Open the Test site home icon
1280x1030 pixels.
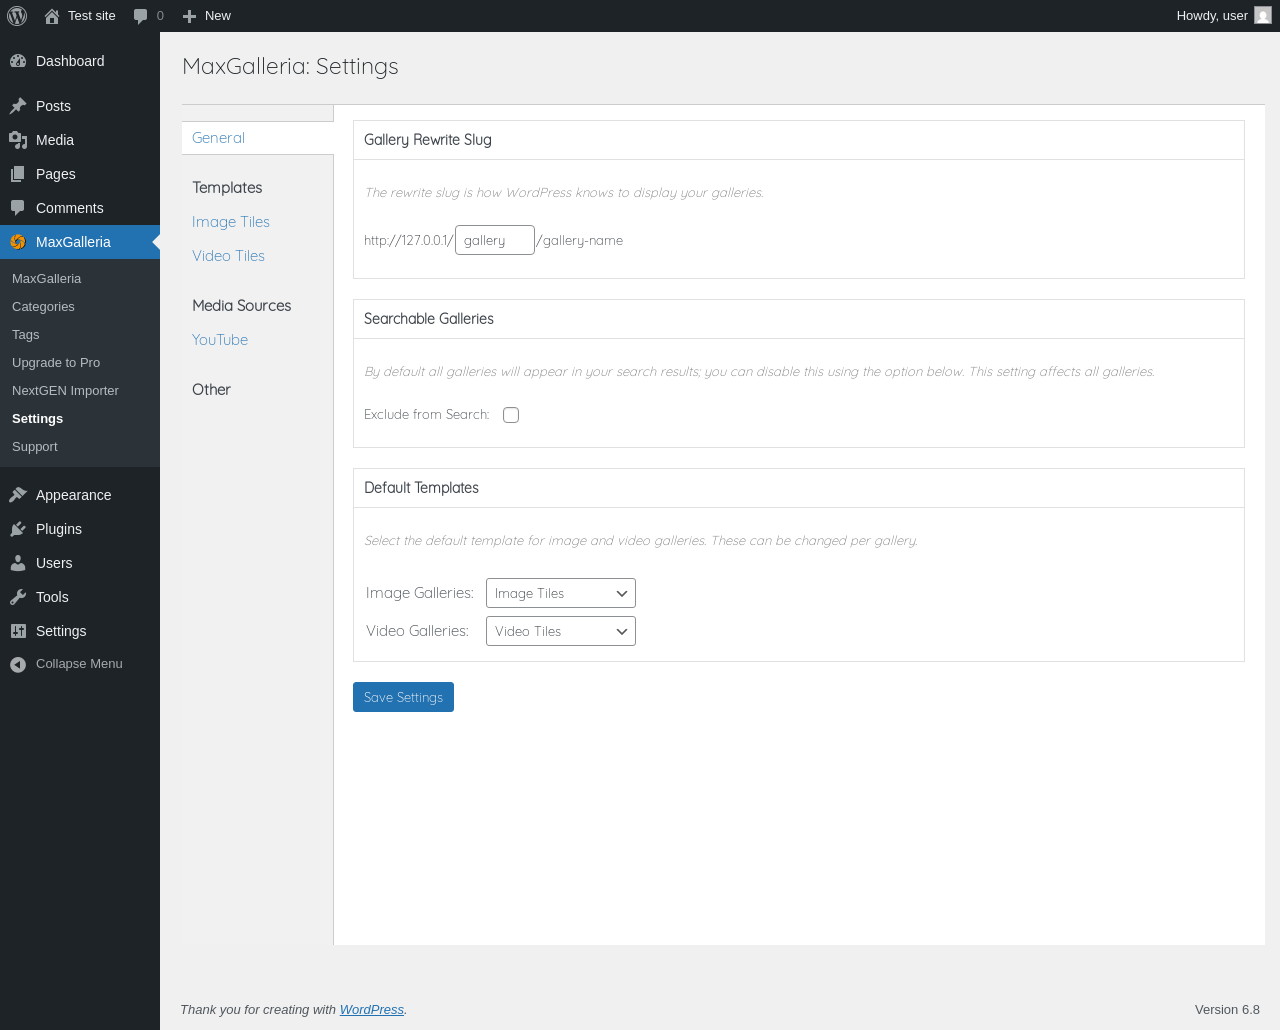coord(52,16)
